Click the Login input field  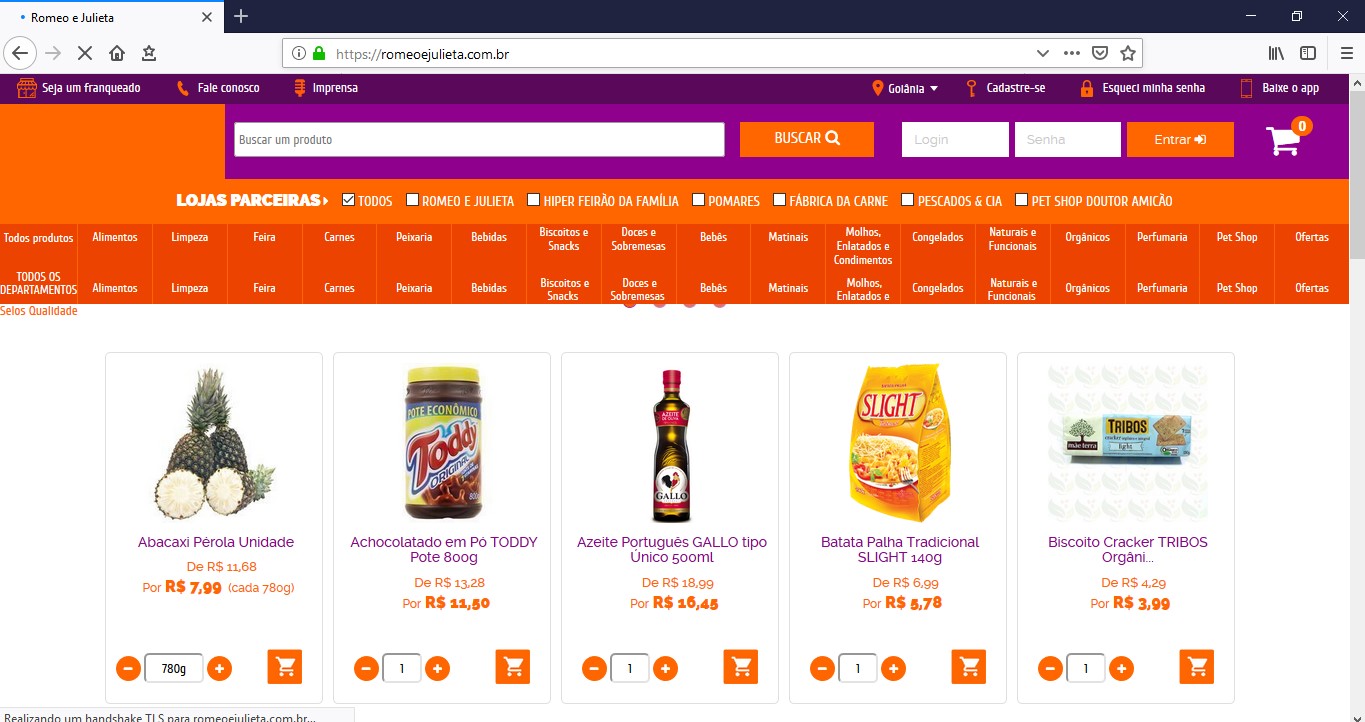pyautogui.click(x=955, y=139)
